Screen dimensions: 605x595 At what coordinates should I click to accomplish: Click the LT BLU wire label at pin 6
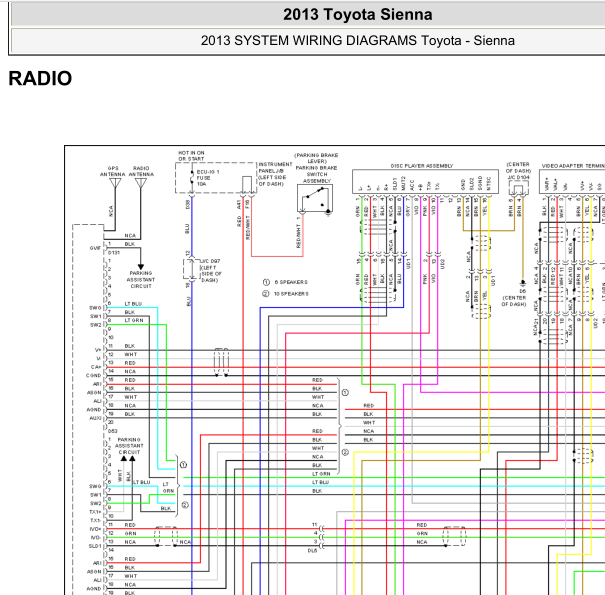[x=133, y=304]
